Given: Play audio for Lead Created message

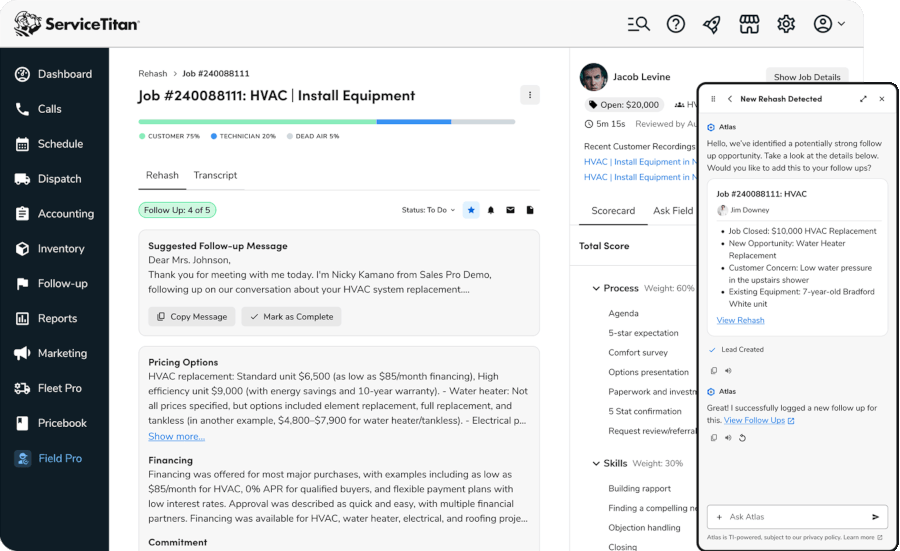Looking at the screenshot, I should click(x=728, y=371).
